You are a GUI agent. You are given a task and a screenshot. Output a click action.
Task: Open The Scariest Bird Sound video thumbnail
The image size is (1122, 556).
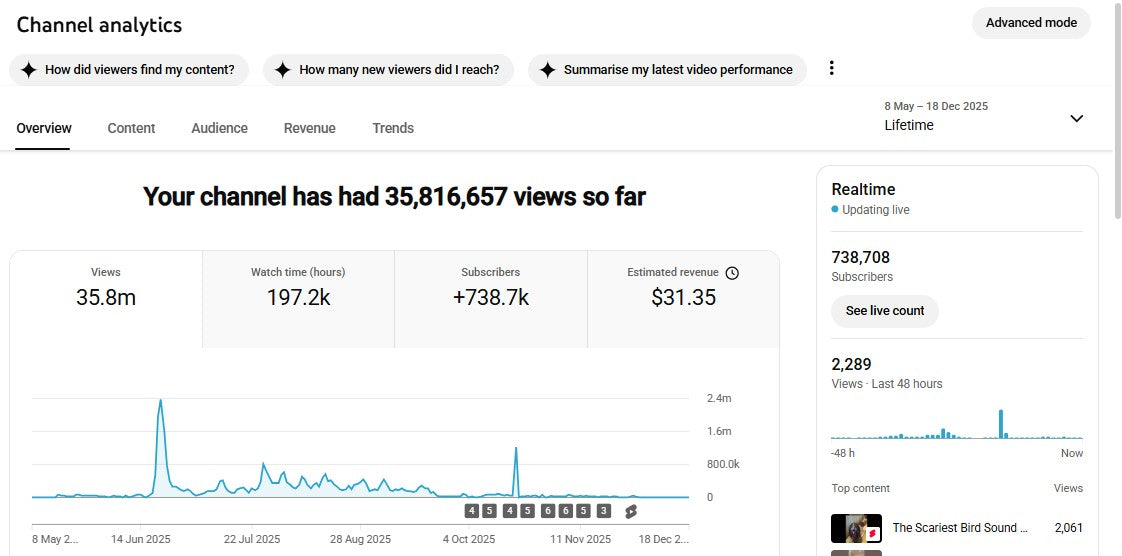coord(856,528)
